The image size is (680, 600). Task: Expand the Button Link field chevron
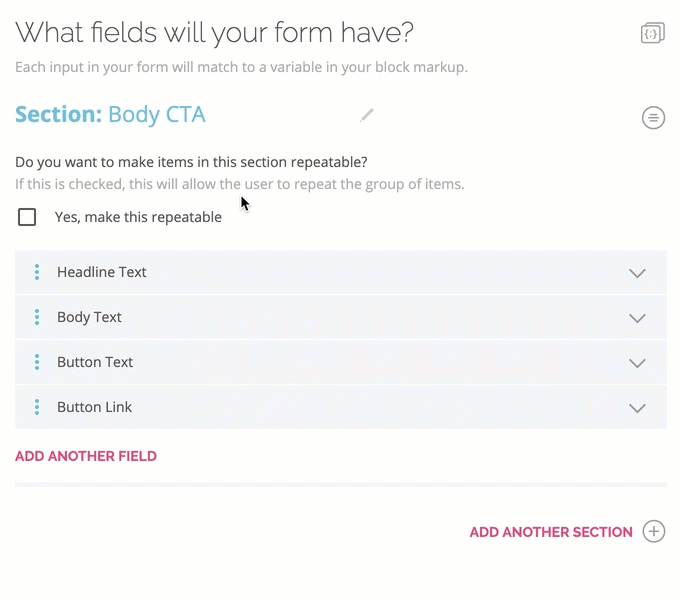coord(637,408)
